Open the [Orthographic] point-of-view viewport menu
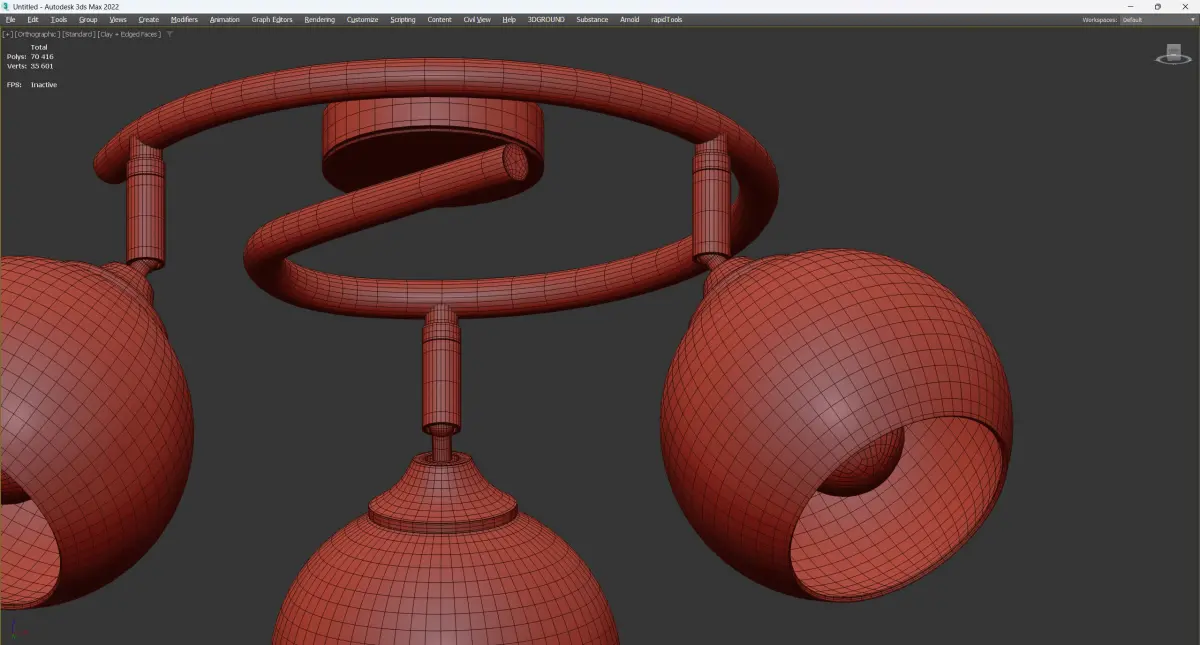The image size is (1200, 645). pos(38,34)
